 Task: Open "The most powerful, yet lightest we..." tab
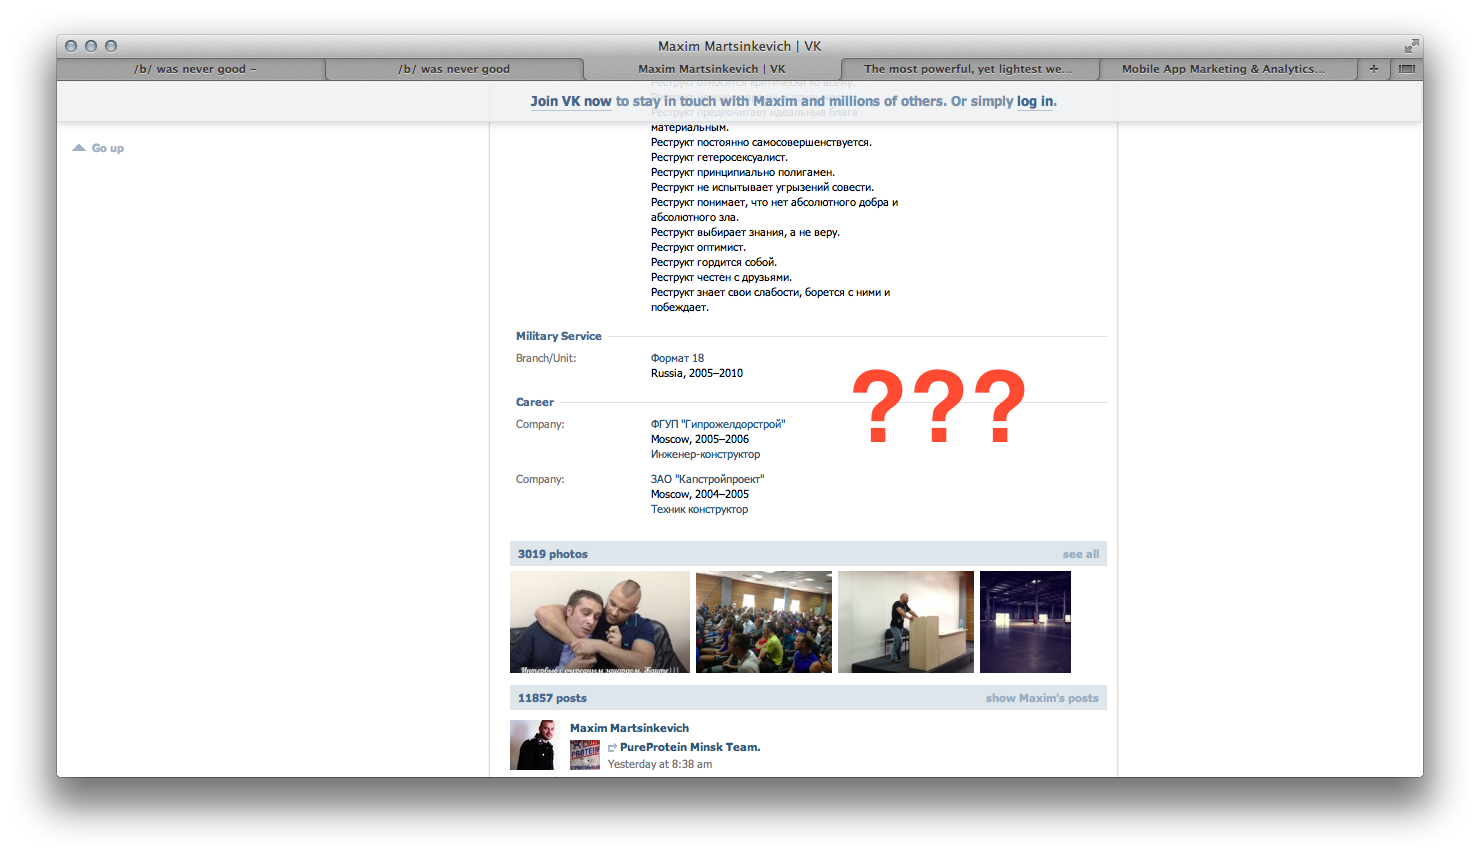[x=968, y=69]
